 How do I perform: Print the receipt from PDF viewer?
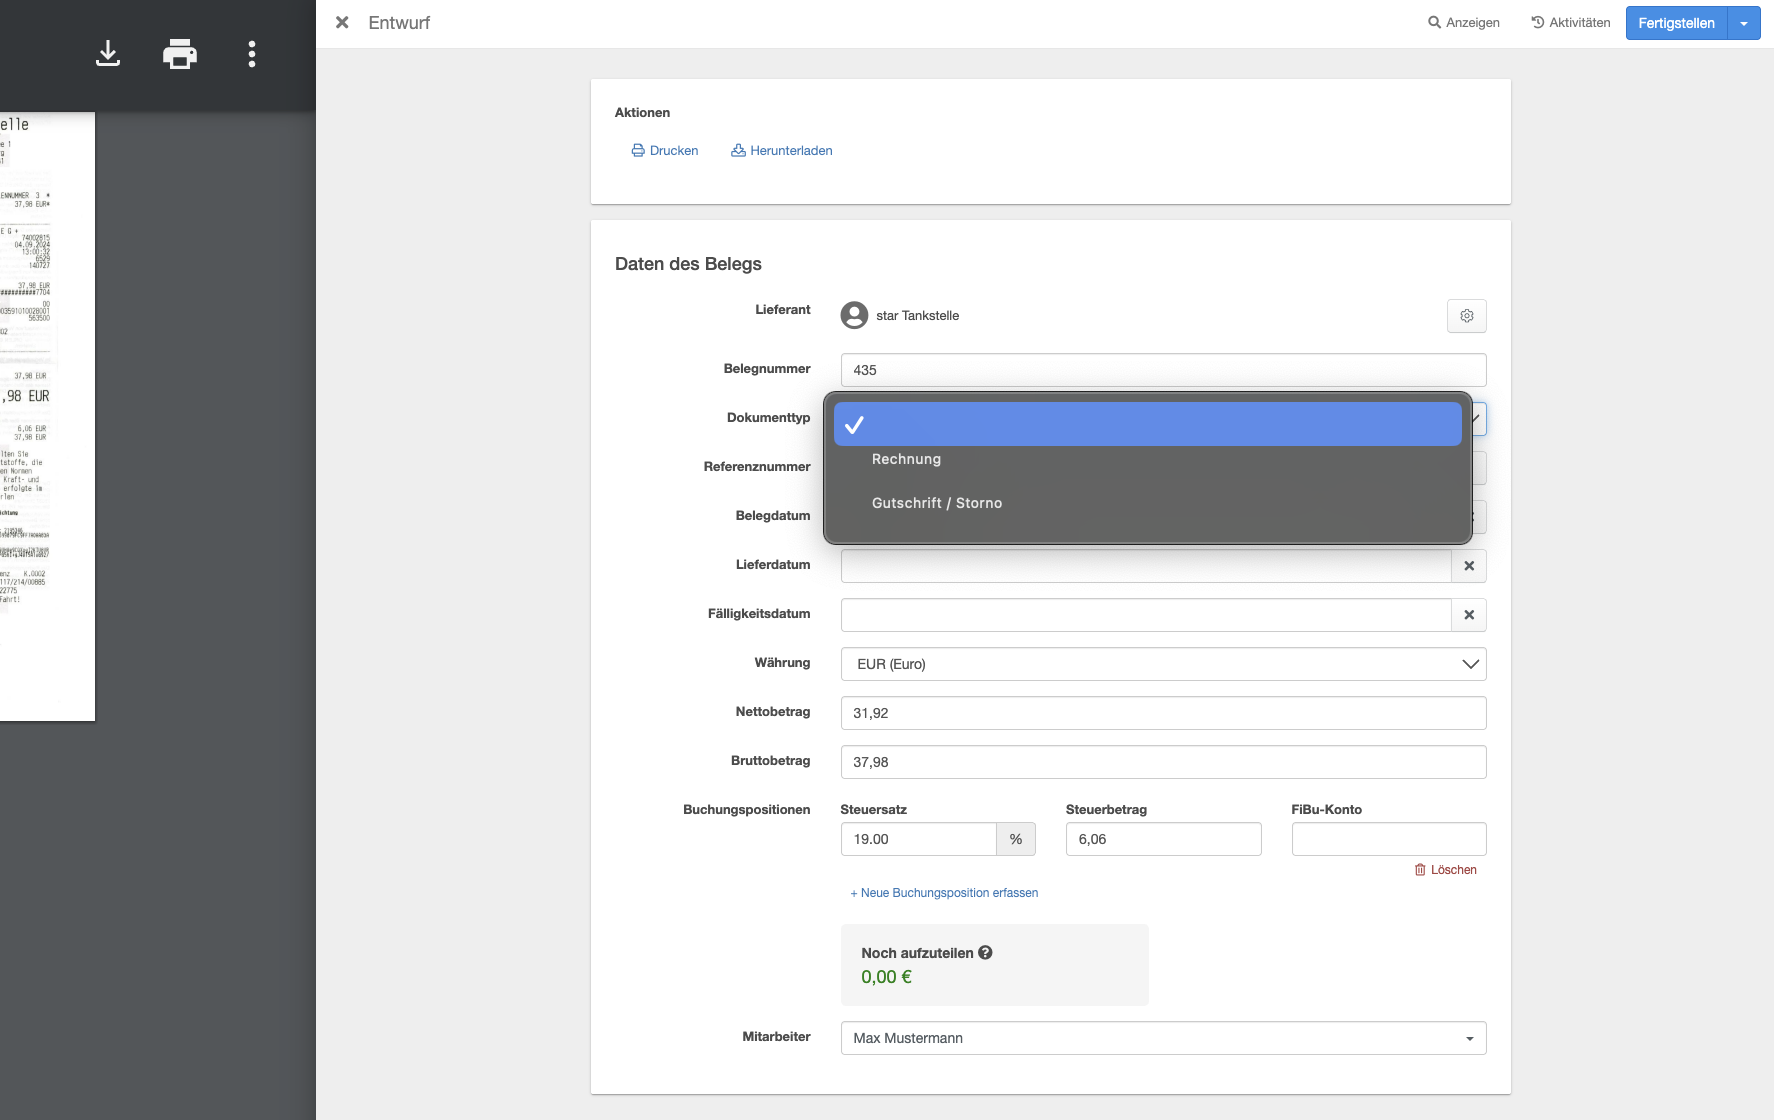coord(180,54)
